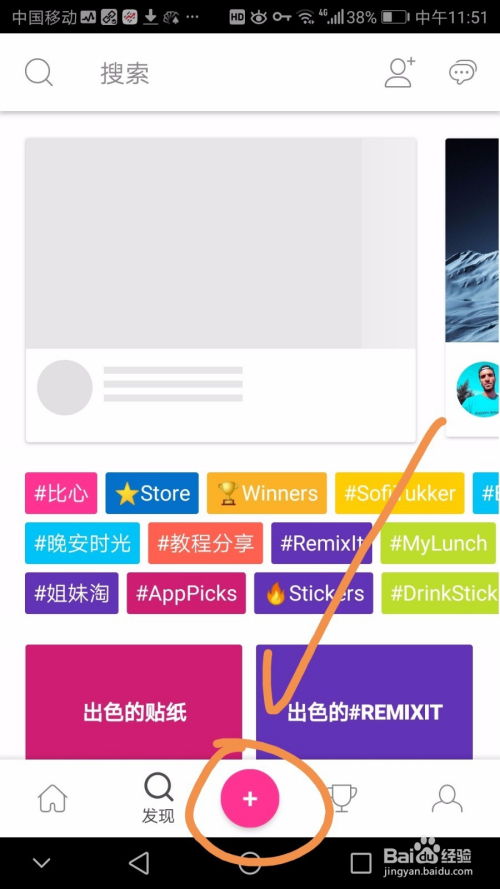
Task: Open the #AppPicks tag
Action: click(186, 593)
